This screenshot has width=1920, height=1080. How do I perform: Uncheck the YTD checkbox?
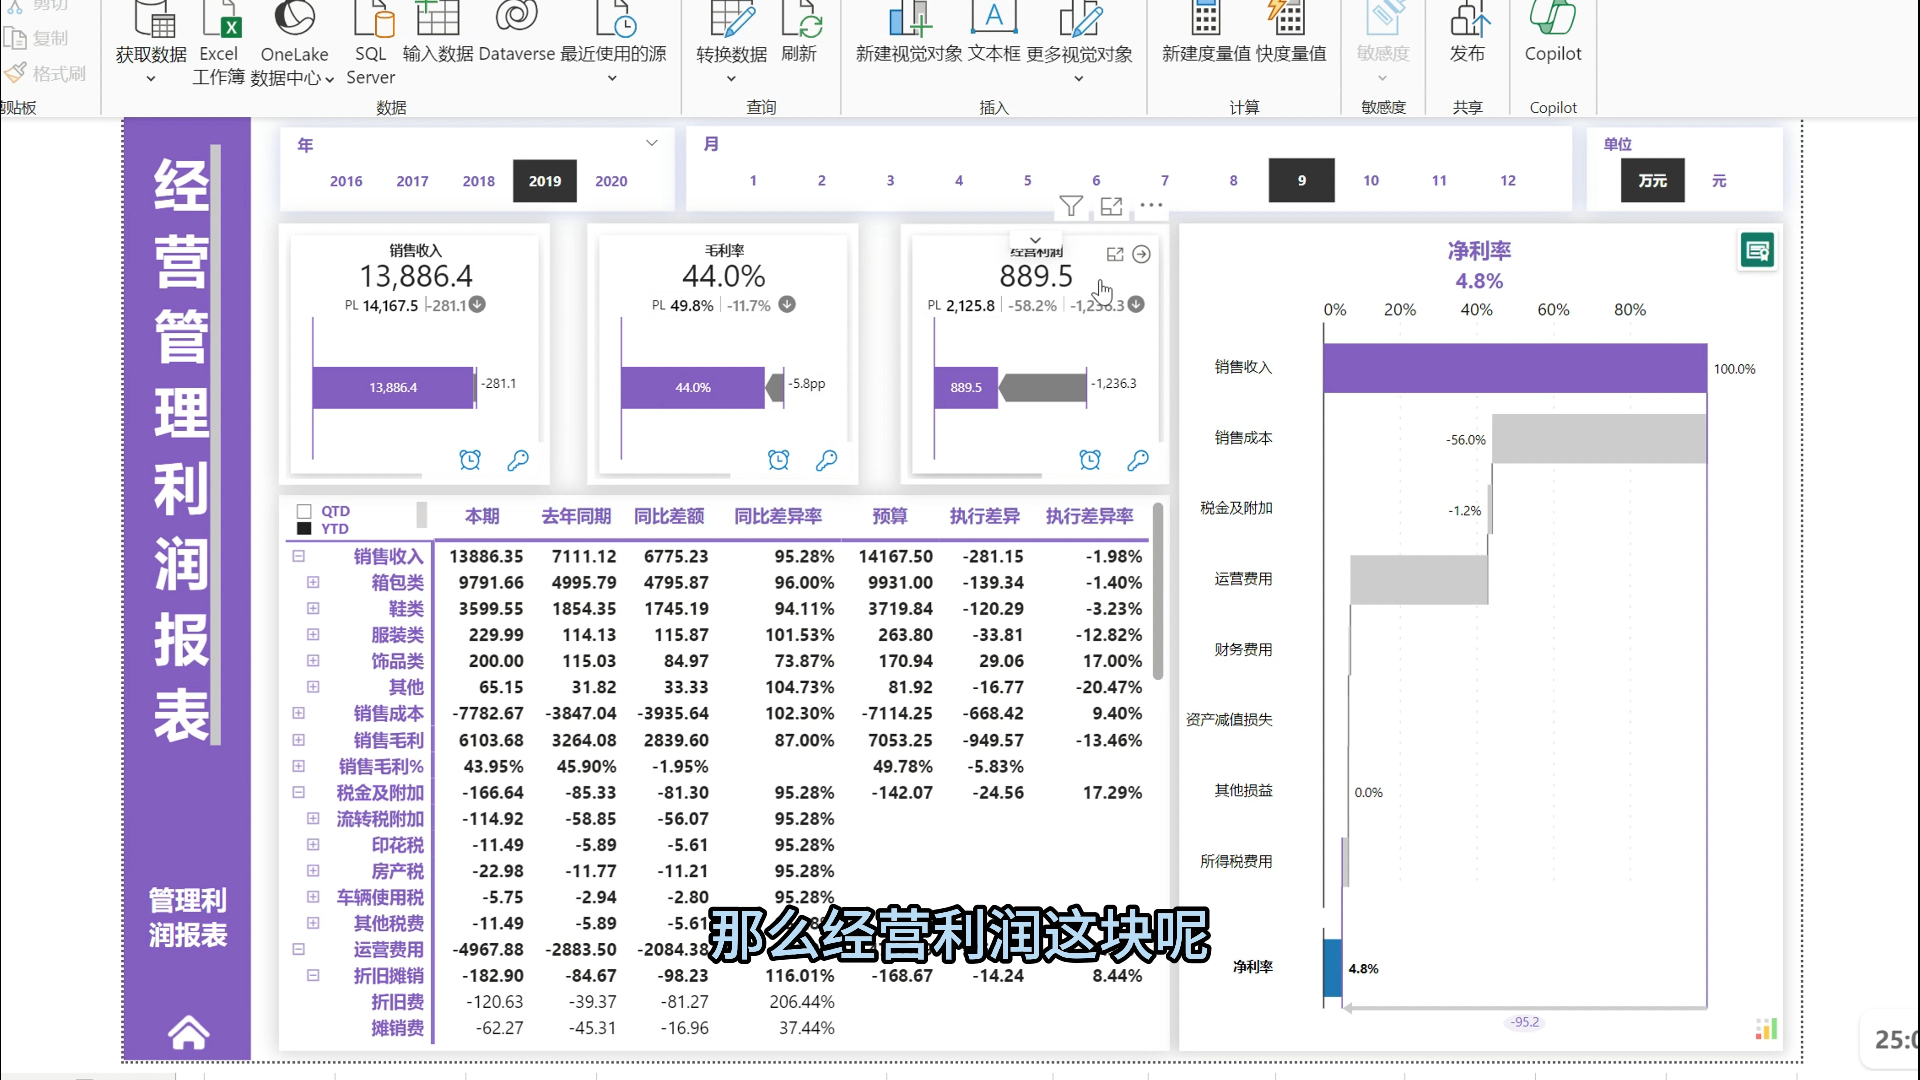[304, 528]
